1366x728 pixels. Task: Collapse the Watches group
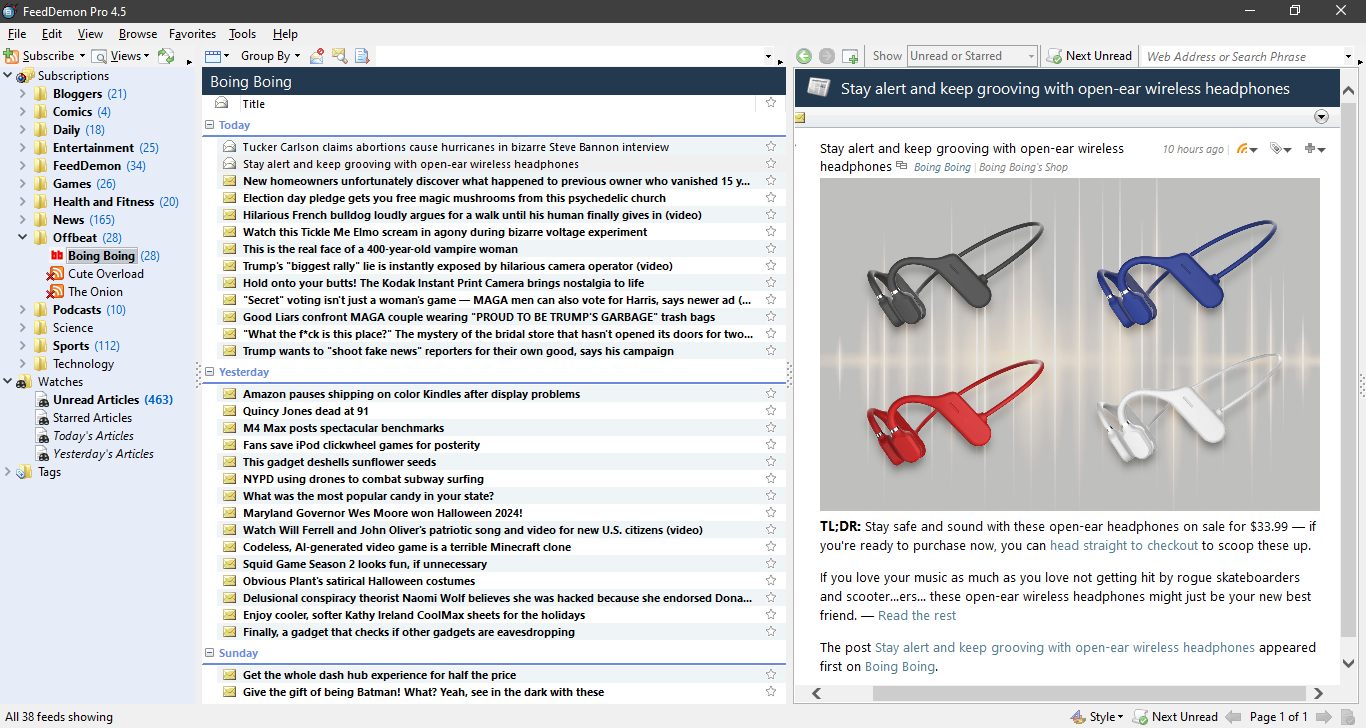point(8,382)
